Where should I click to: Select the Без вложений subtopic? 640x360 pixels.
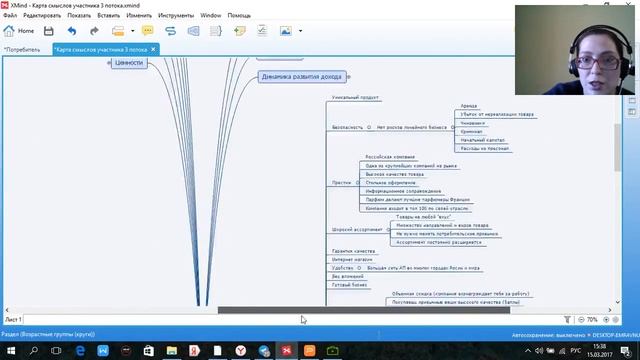click(347, 276)
